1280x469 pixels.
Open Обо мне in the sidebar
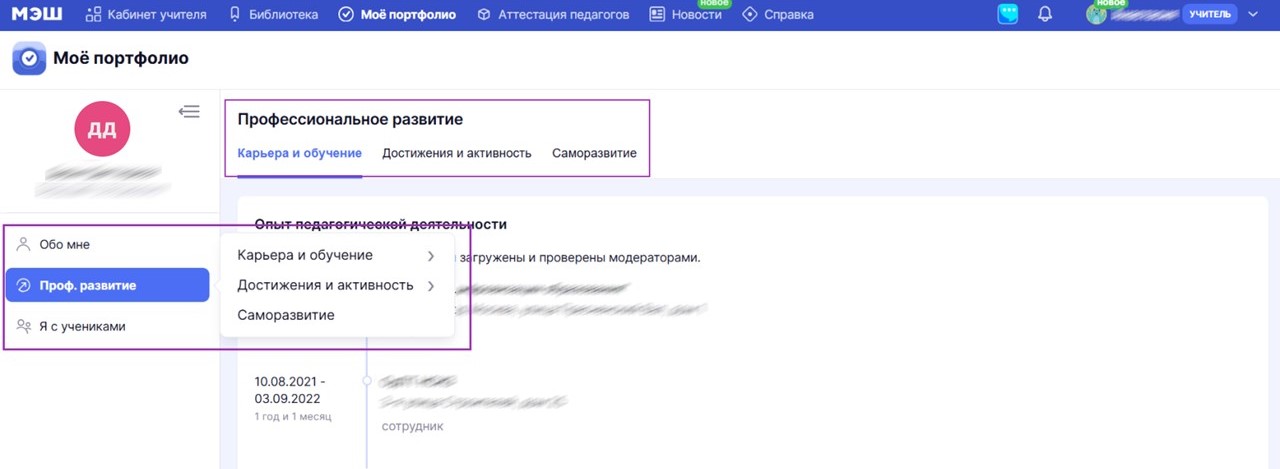click(x=65, y=244)
